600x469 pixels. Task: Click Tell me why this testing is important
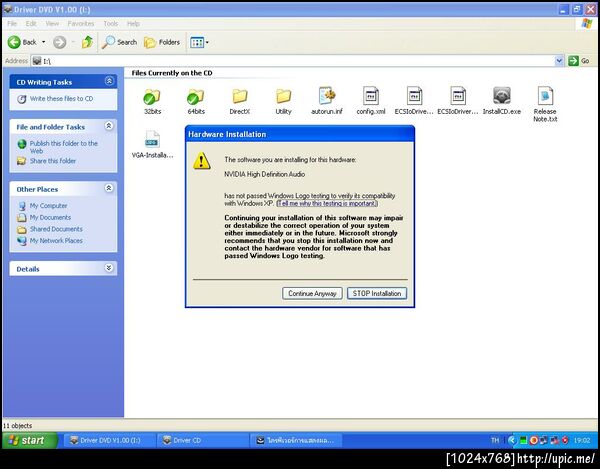(x=327, y=203)
